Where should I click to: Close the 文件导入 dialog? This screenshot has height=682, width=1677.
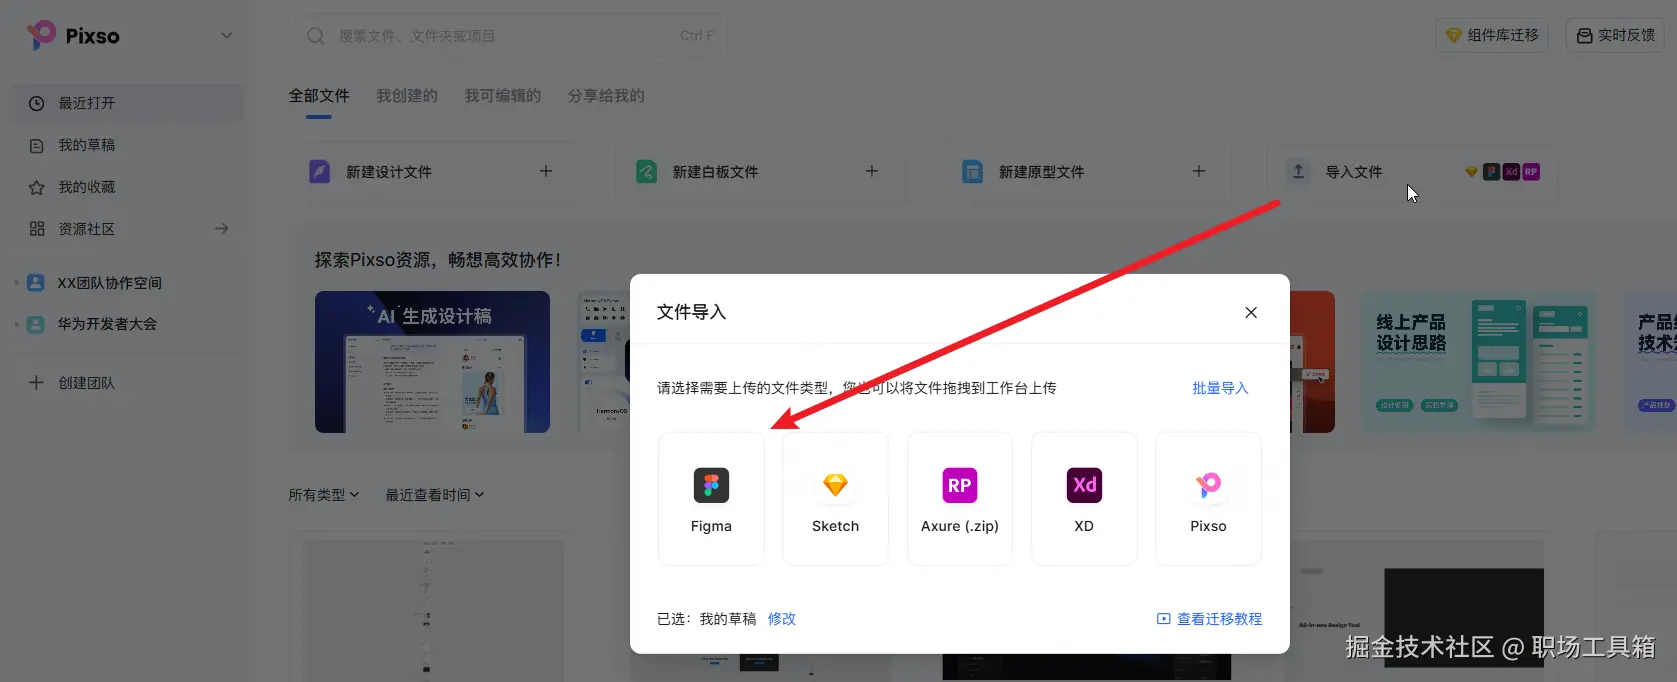1251,313
